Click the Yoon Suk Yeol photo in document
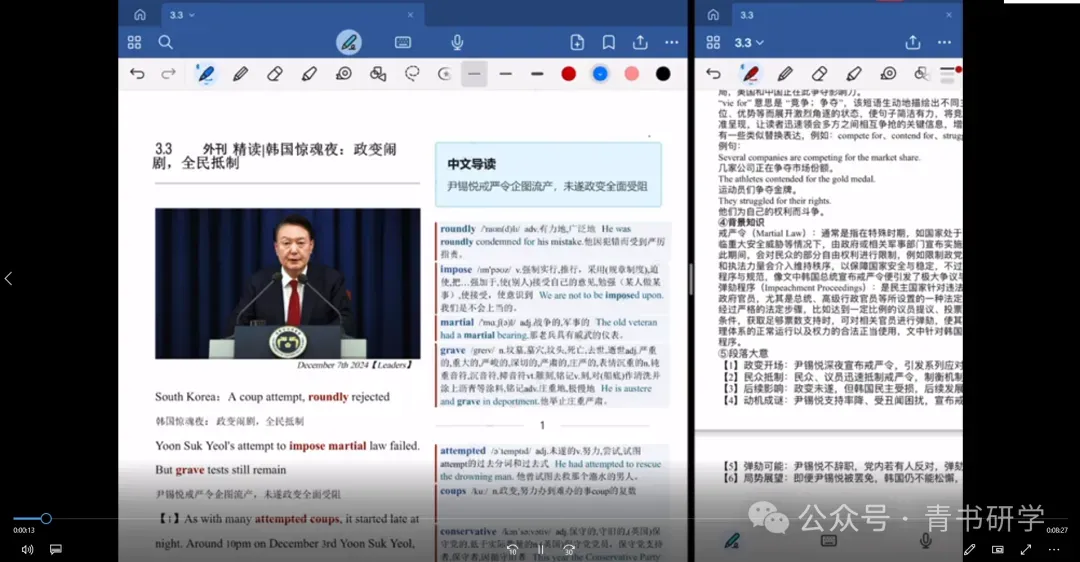 coord(287,283)
